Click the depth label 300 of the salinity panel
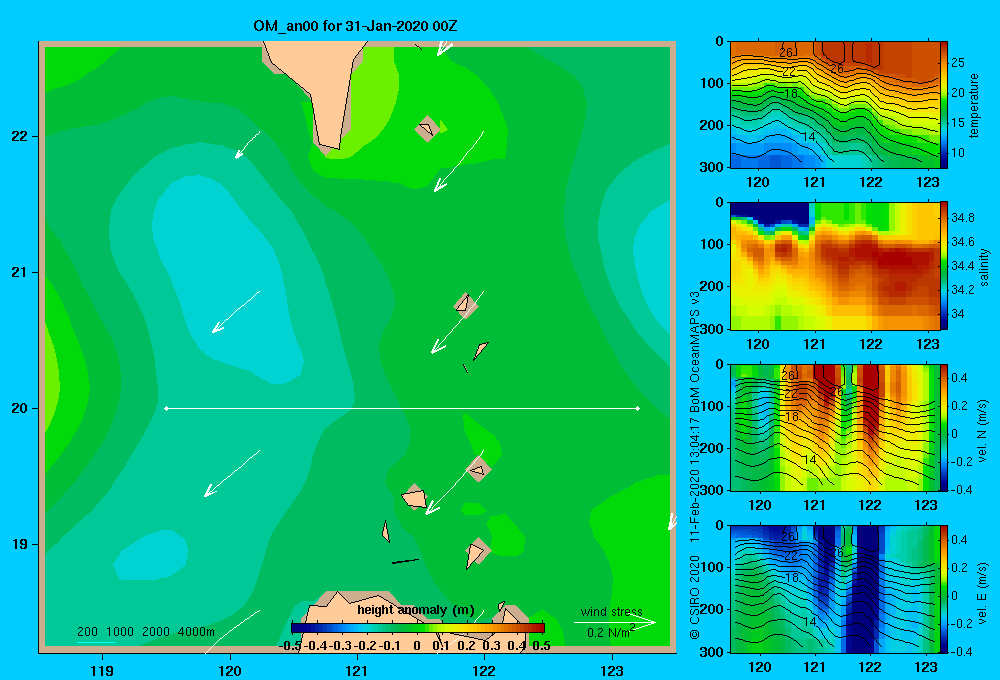 (714, 329)
